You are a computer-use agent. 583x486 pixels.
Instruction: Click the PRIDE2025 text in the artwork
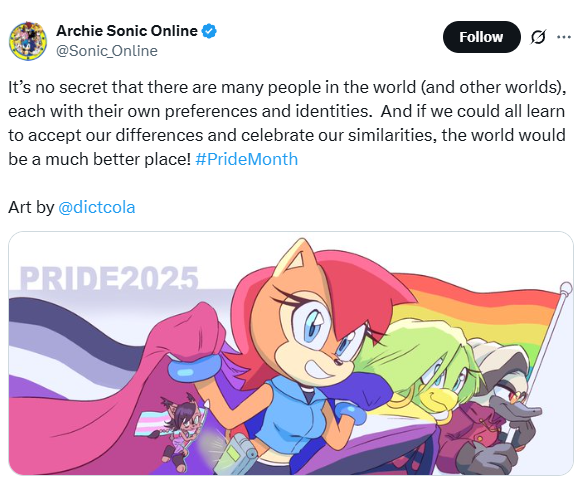[109, 277]
